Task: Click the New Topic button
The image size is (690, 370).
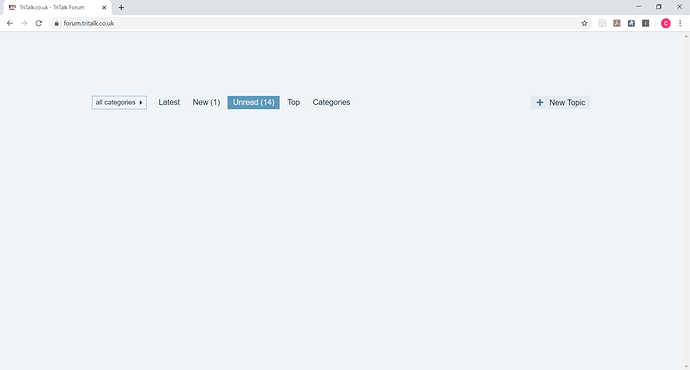Action: coord(560,103)
